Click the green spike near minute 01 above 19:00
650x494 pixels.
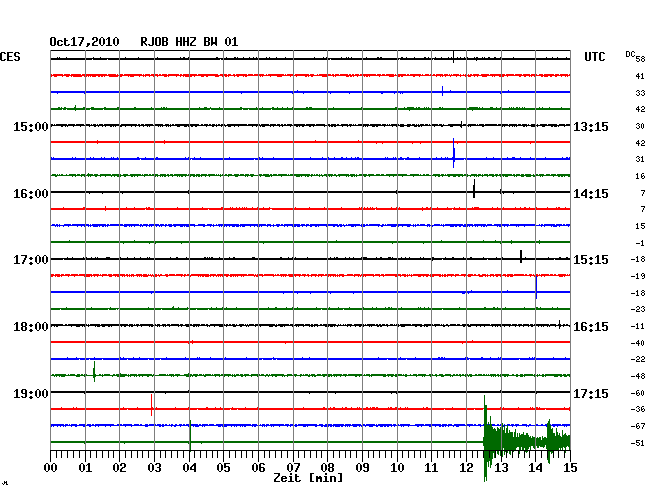click(94, 371)
